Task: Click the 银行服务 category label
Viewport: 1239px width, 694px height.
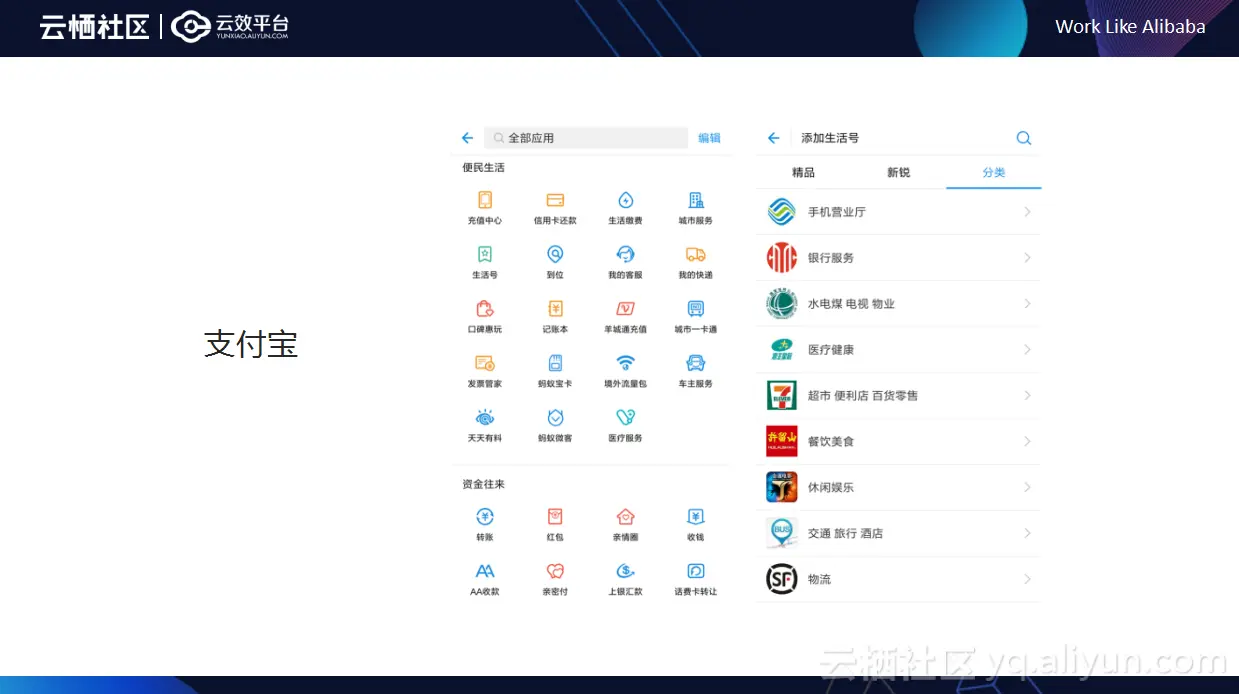Action: pos(831,258)
